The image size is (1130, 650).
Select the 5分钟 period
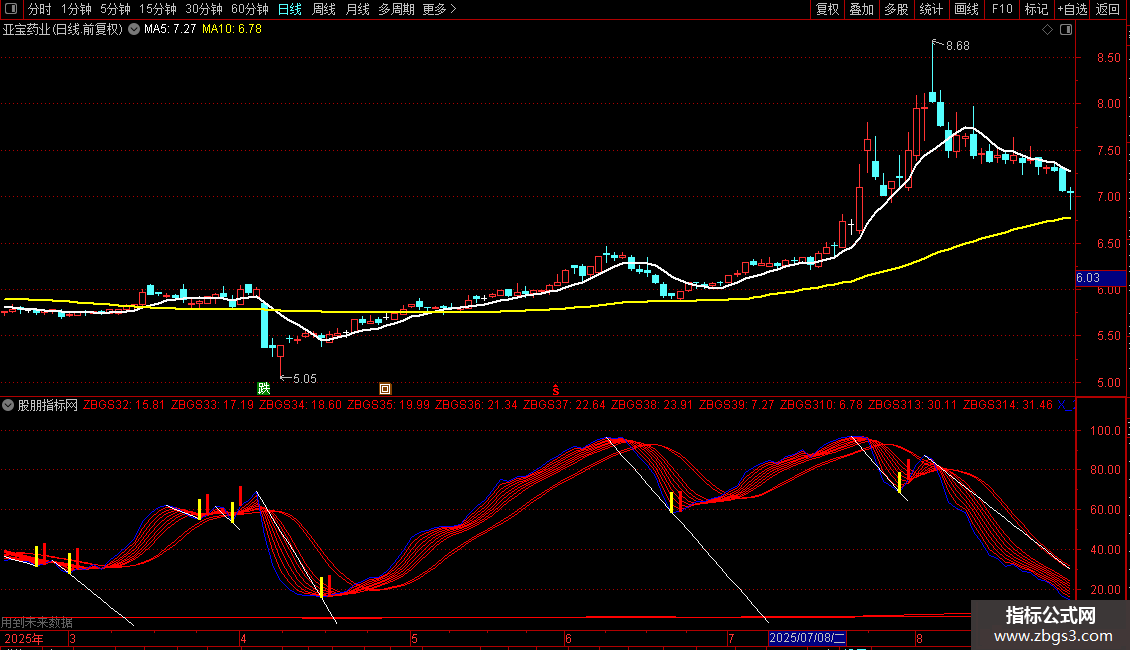[x=115, y=9]
